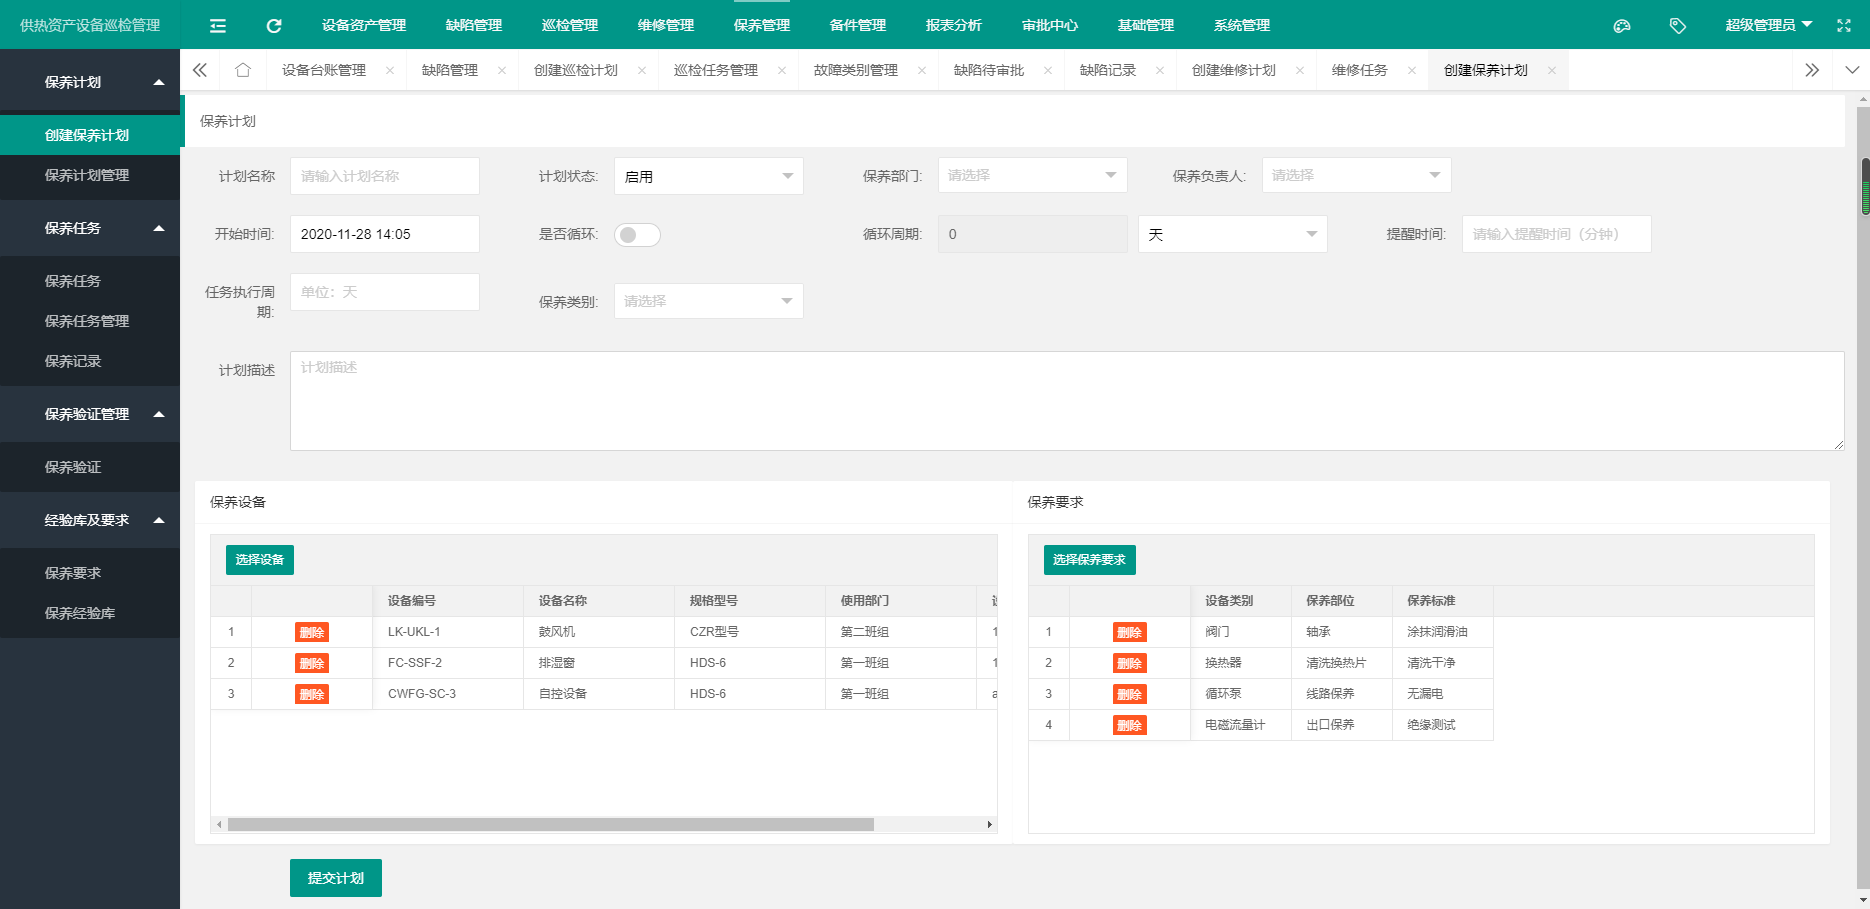This screenshot has height=909, width=1870.
Task: Click the equipment table scroll-right arrow
Action: (x=990, y=825)
